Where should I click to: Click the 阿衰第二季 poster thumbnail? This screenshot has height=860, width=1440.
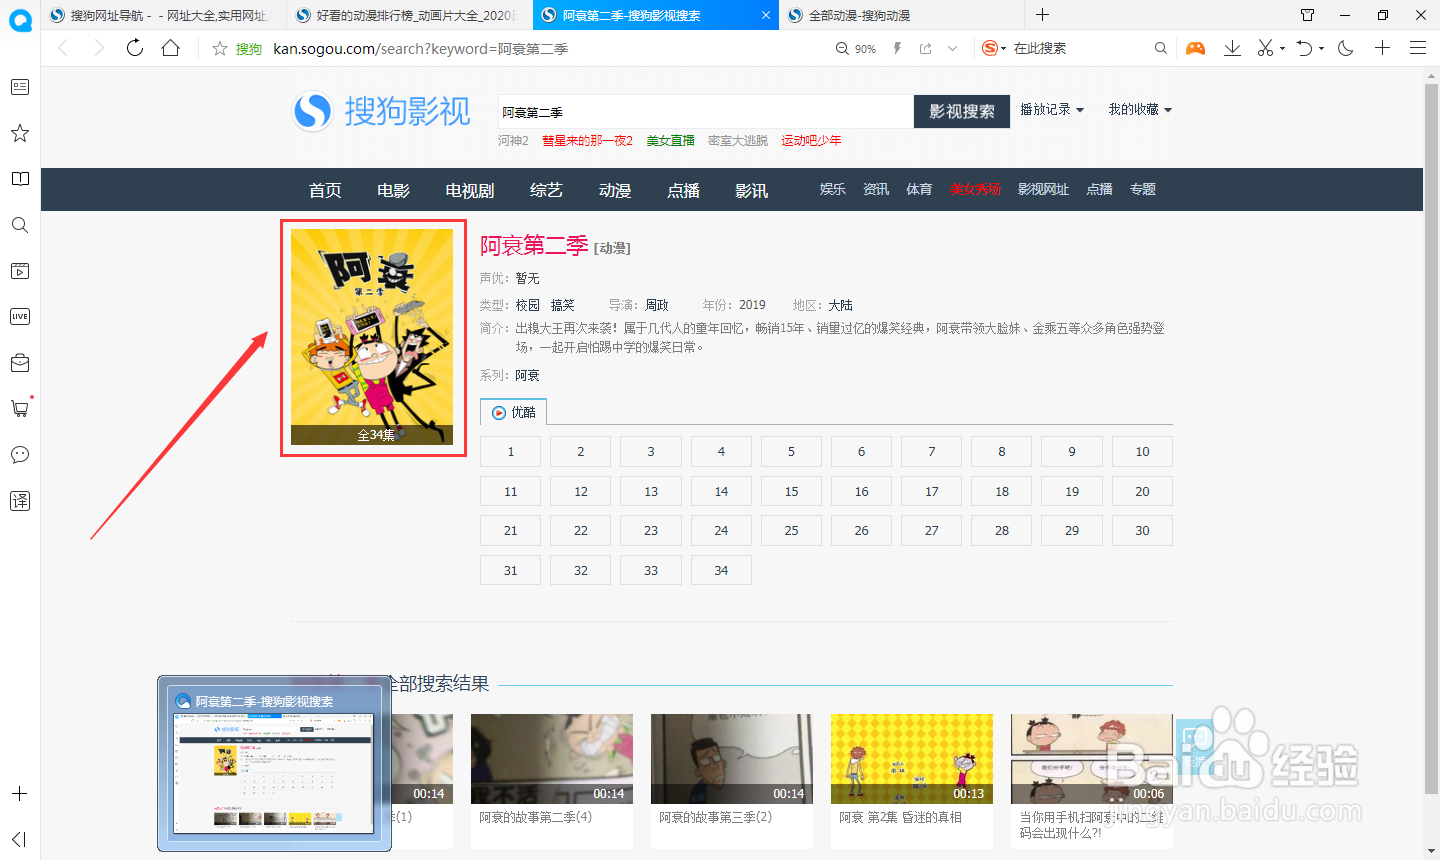click(372, 337)
